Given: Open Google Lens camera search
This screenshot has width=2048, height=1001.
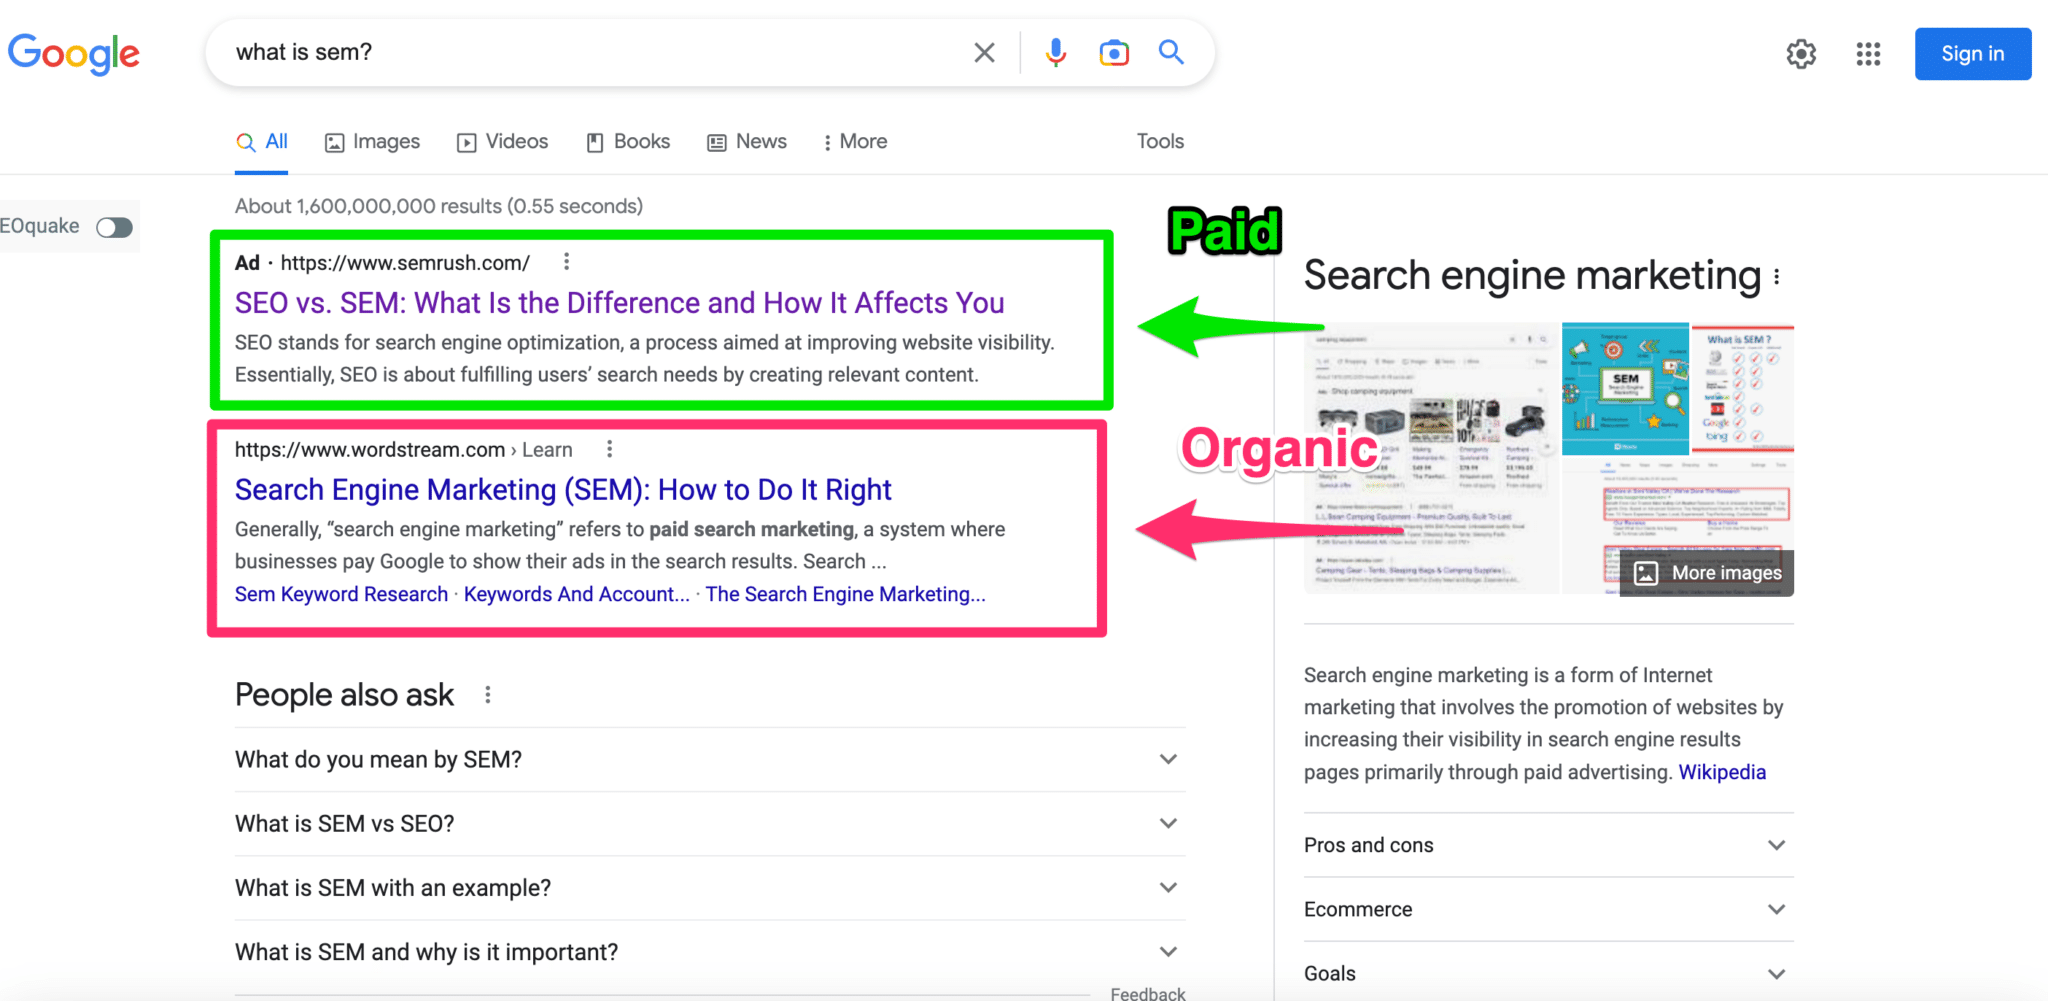Looking at the screenshot, I should [1113, 52].
